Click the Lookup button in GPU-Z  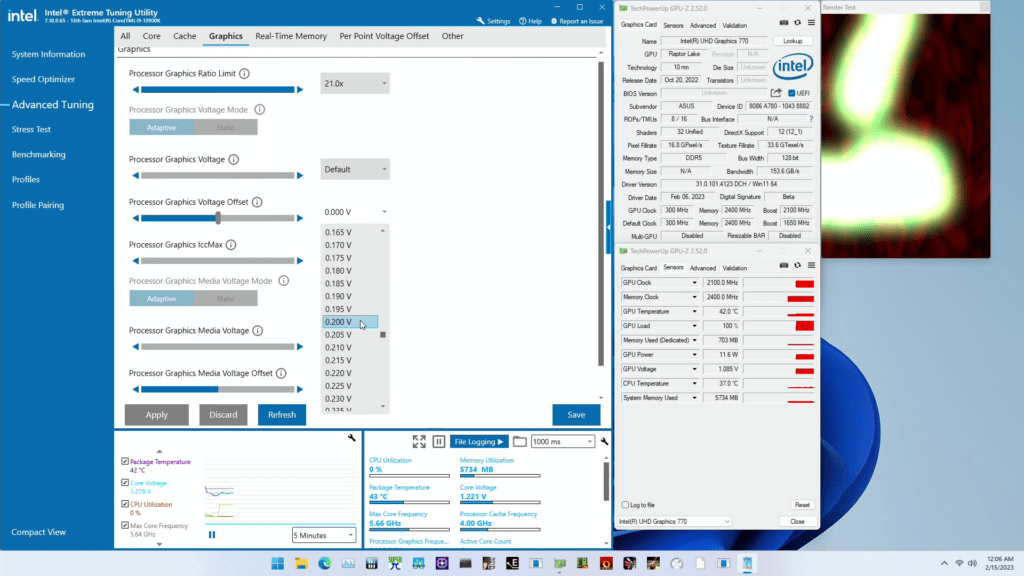(x=793, y=41)
